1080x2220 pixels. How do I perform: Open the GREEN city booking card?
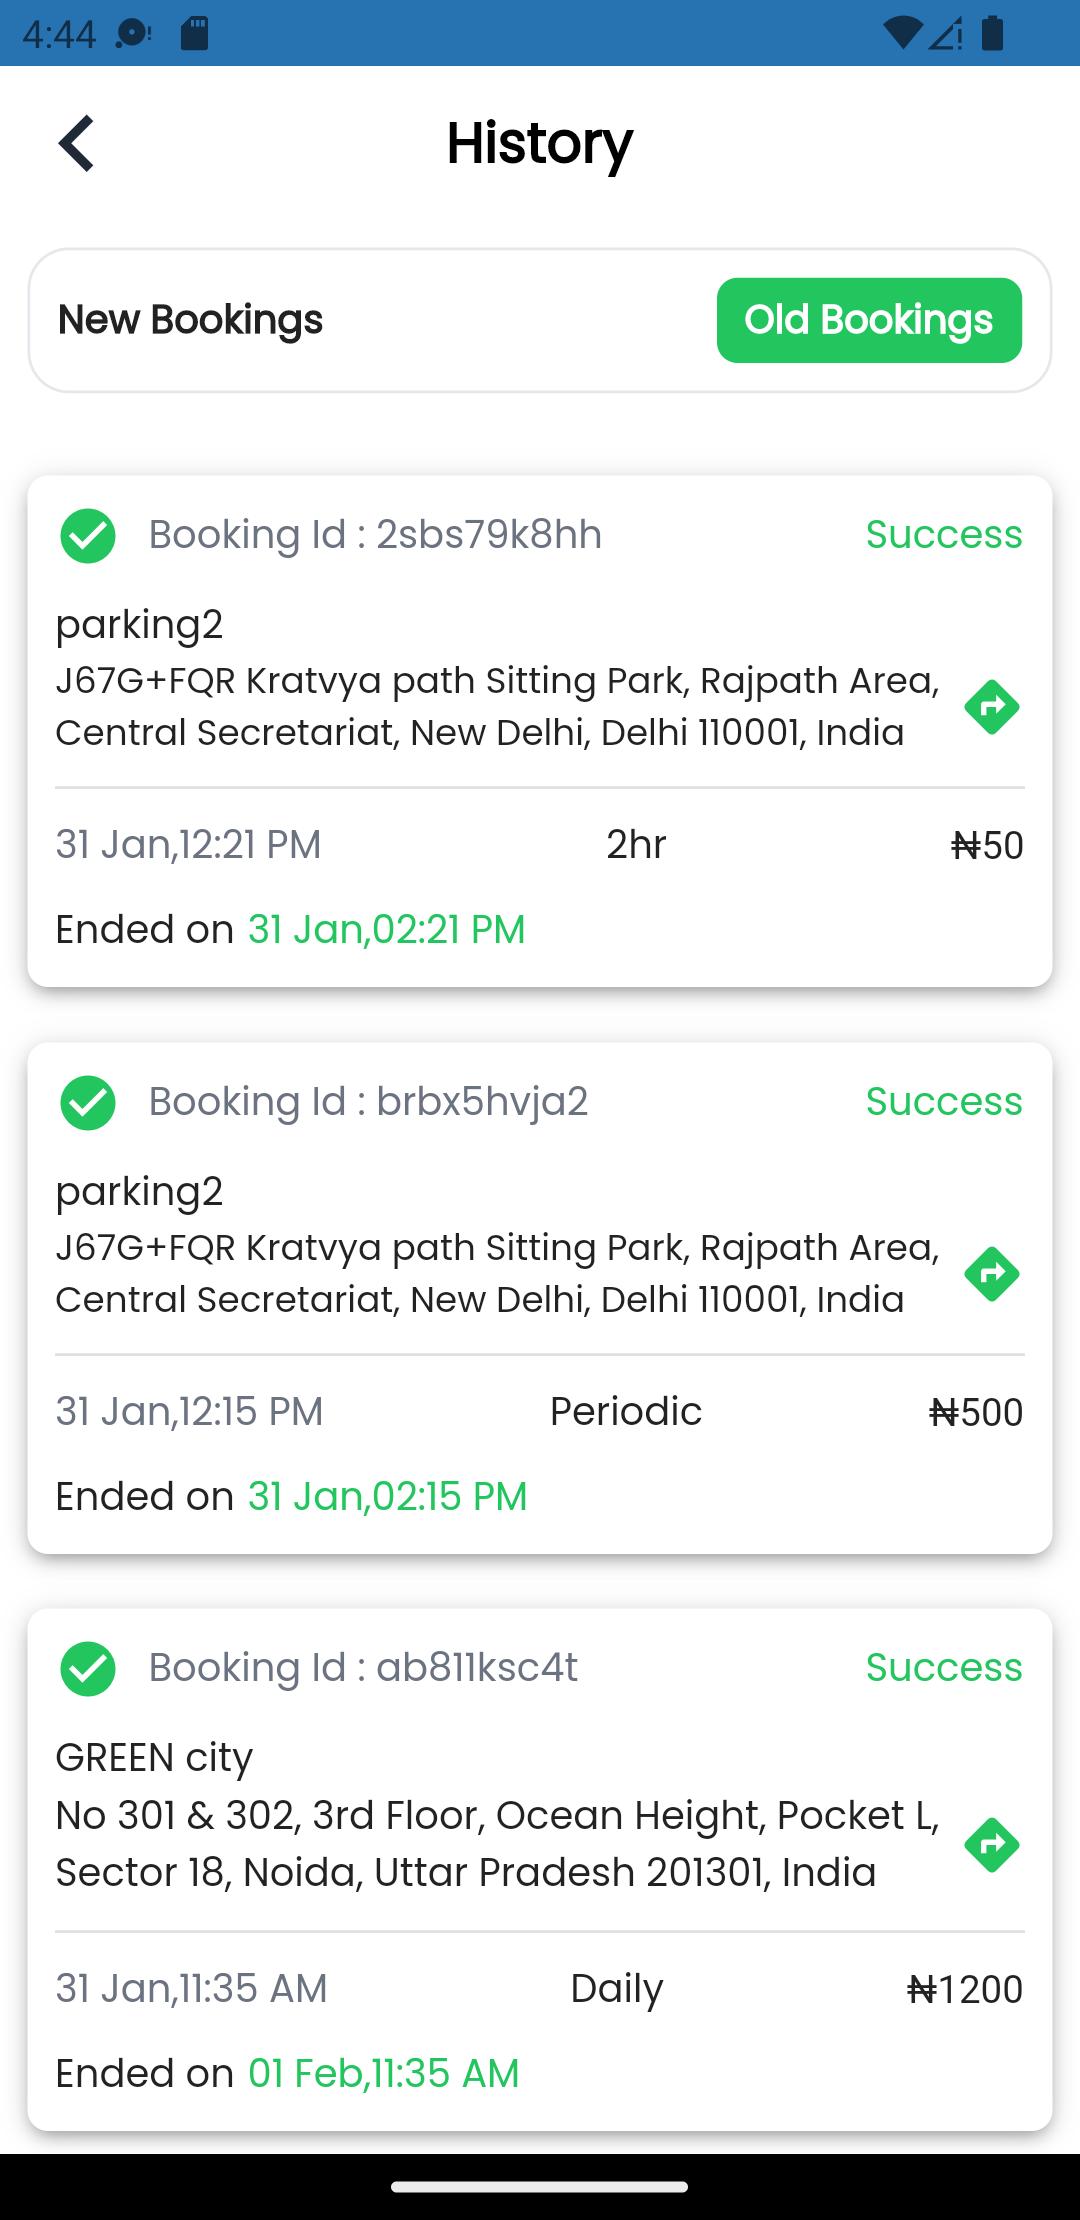[x=540, y=1869]
